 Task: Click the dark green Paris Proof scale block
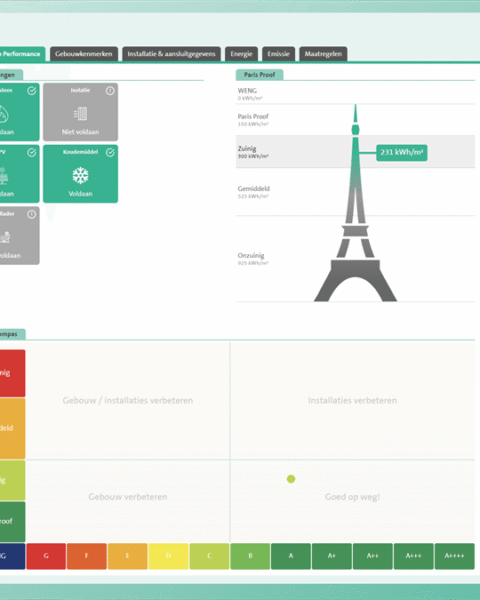click(x=13, y=522)
